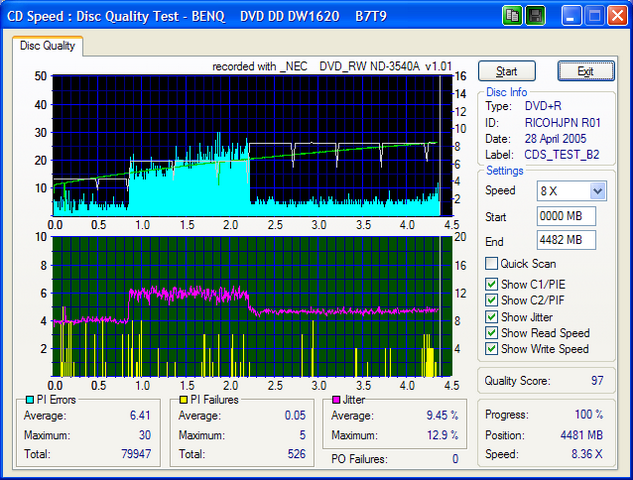Click the PI Failures average 0.05
Viewport: 633px width, 480px height.
(x=295, y=415)
